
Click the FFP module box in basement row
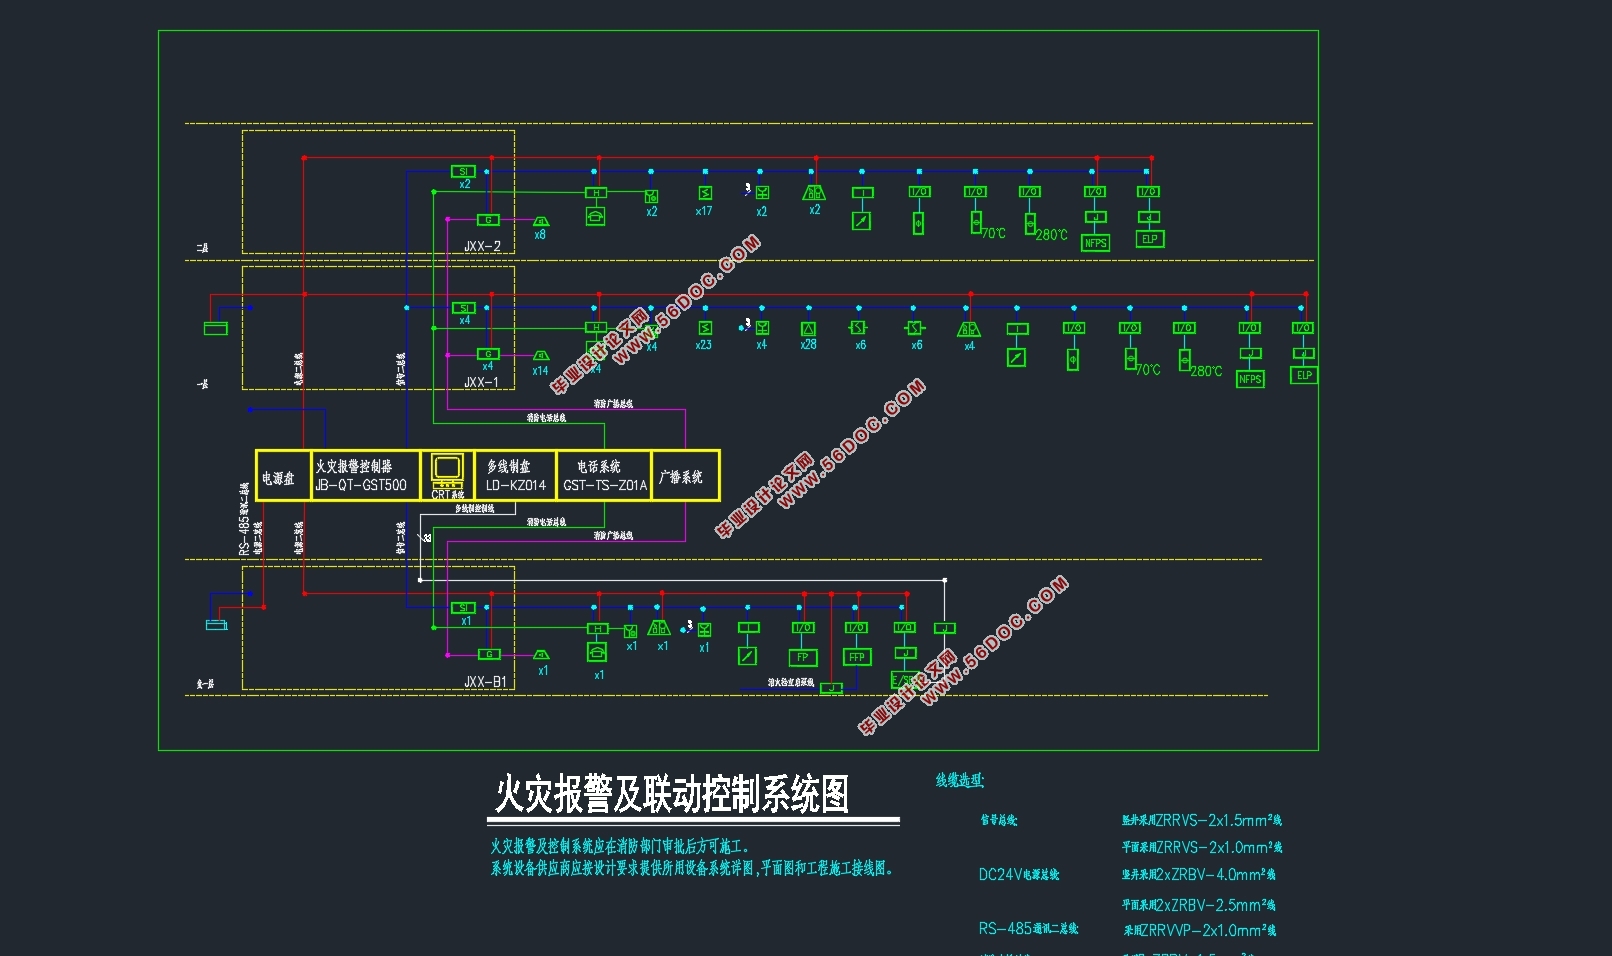tap(856, 657)
